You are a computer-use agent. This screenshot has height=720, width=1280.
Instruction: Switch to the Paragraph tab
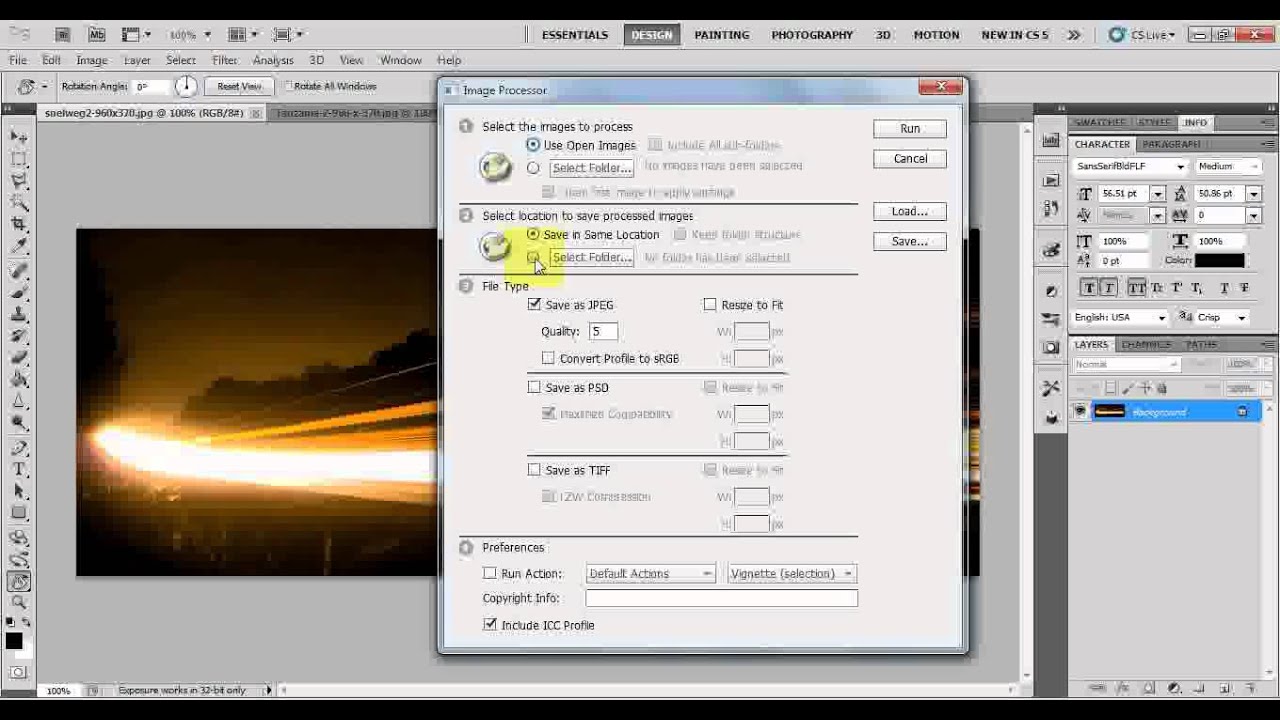click(x=1170, y=144)
